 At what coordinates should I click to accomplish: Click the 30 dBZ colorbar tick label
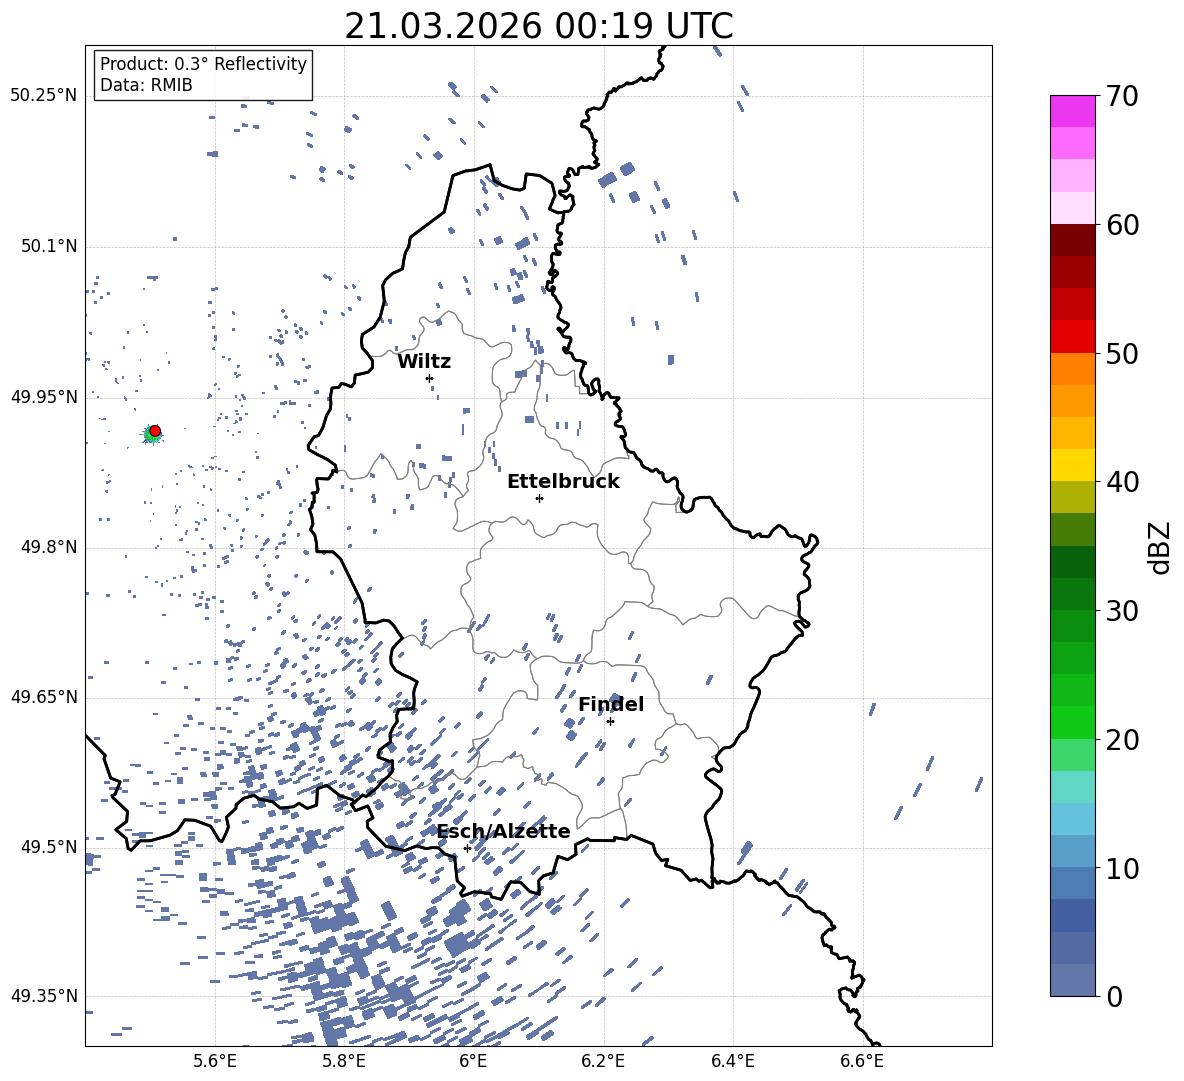(x=1122, y=611)
